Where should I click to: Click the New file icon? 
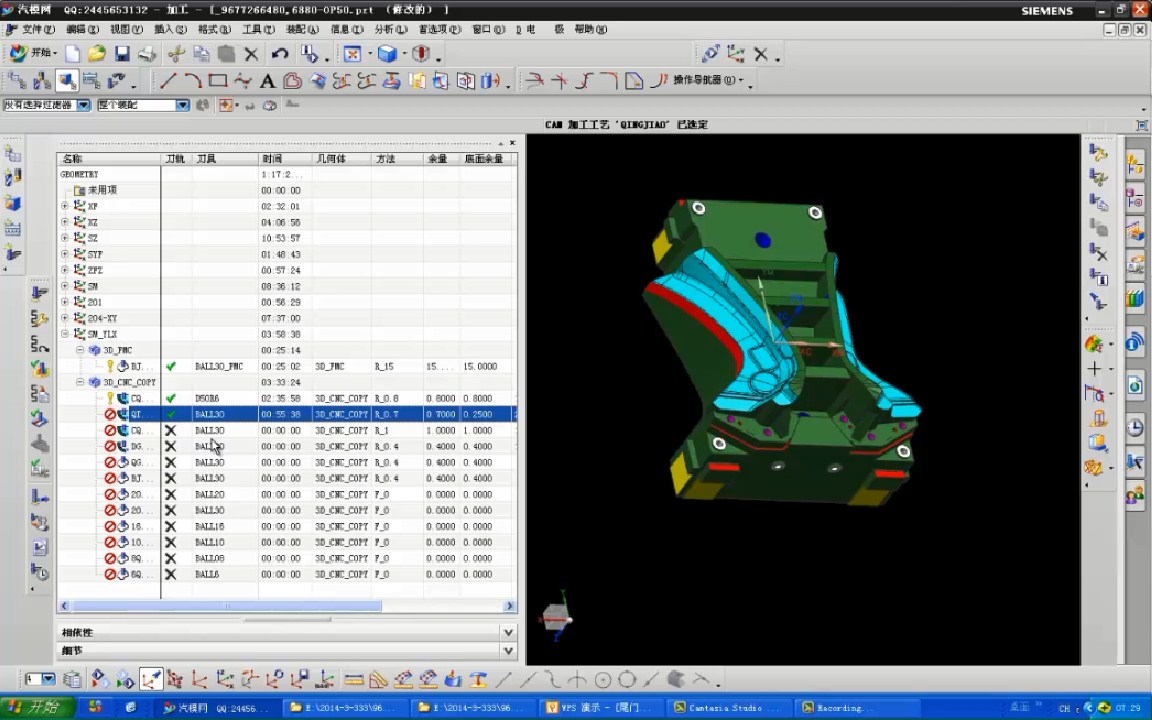[x=72, y=54]
